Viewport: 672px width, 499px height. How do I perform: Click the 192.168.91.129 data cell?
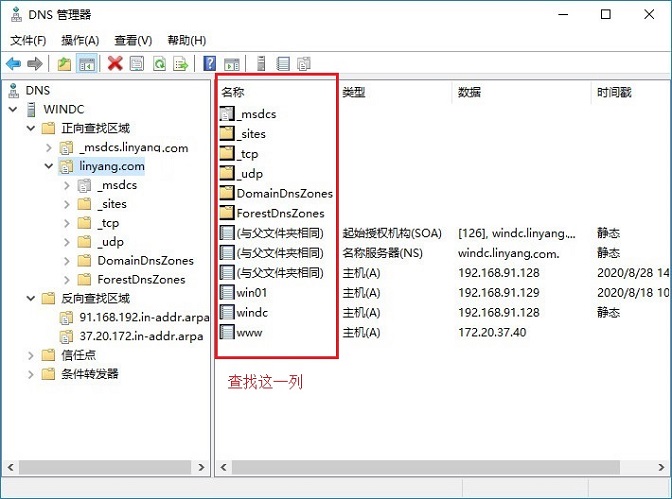click(498, 292)
